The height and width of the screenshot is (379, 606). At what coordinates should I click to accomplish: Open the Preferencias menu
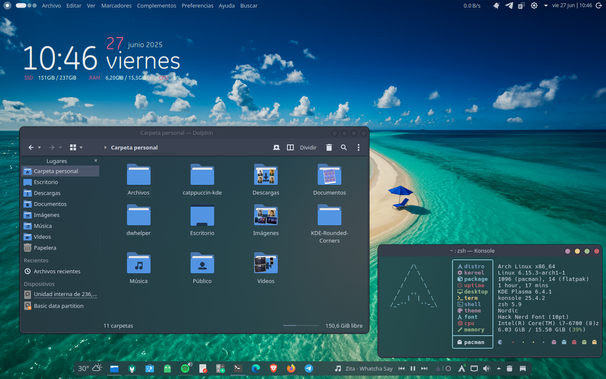click(x=197, y=6)
